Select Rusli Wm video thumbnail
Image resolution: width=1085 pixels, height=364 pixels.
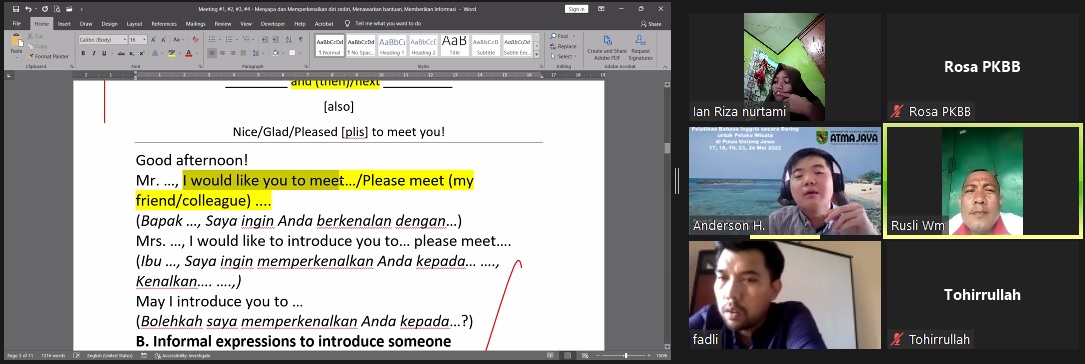pyautogui.click(x=983, y=181)
